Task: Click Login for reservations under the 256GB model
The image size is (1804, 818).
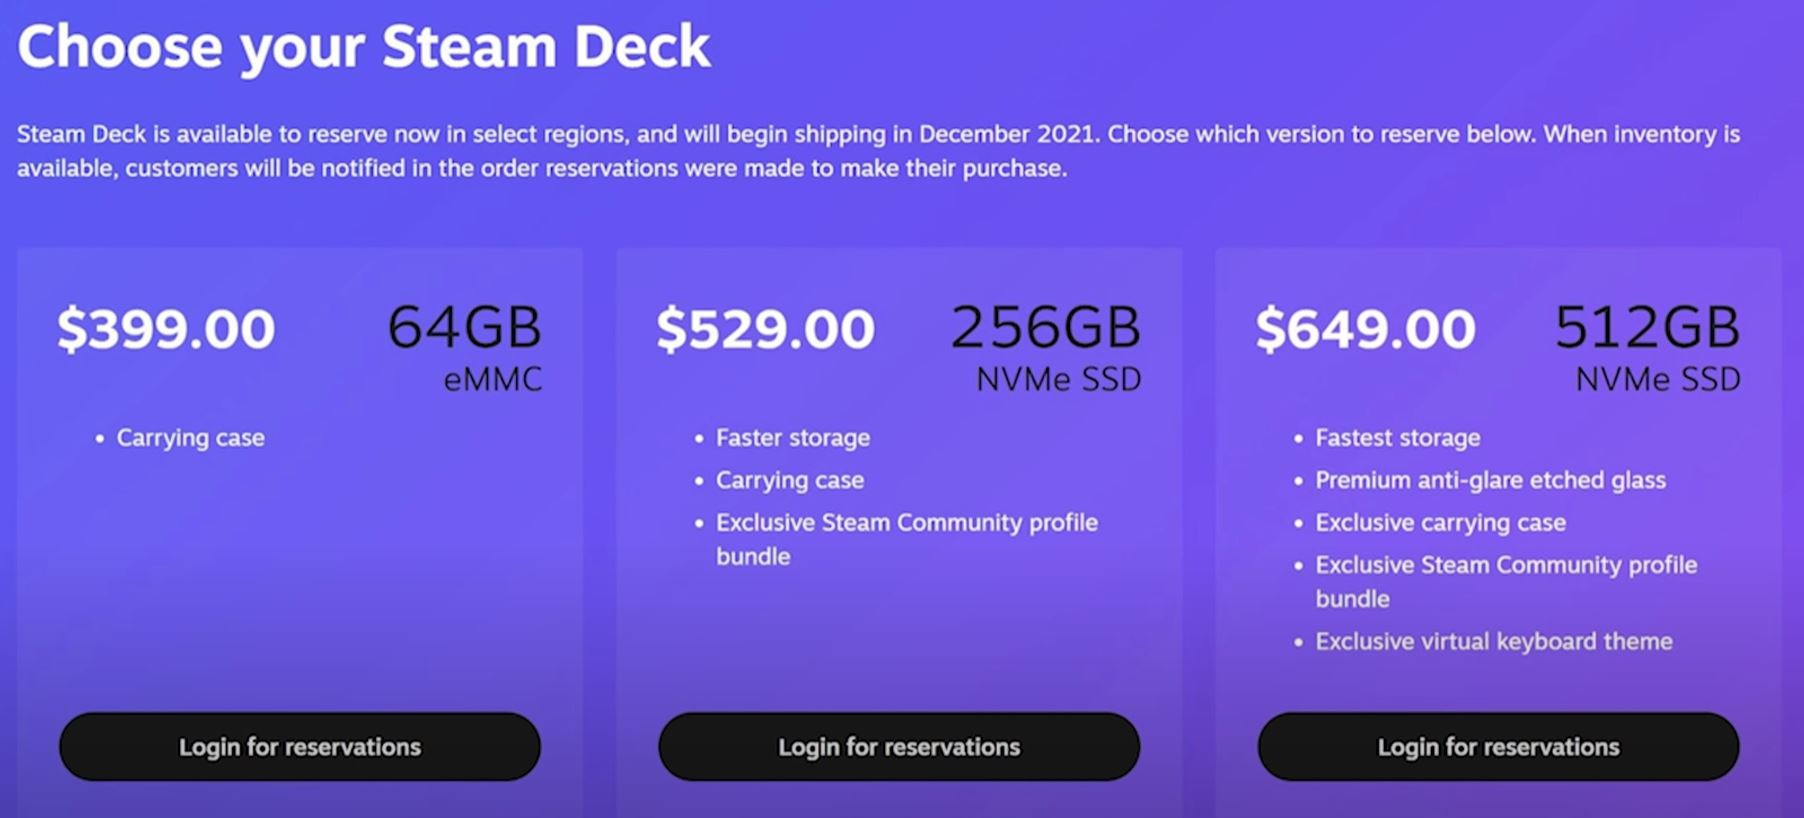Action: [x=899, y=747]
